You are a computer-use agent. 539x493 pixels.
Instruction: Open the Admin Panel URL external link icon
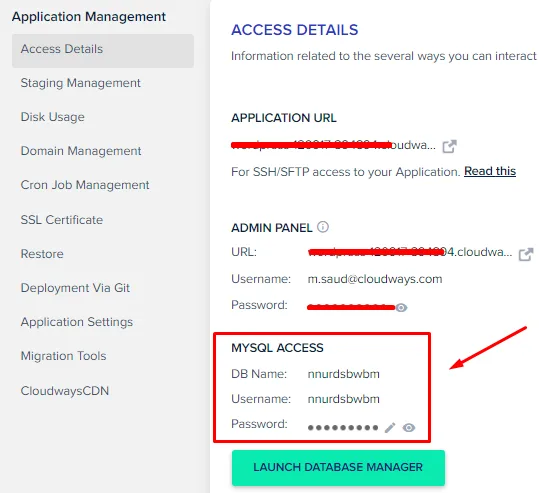click(526, 254)
